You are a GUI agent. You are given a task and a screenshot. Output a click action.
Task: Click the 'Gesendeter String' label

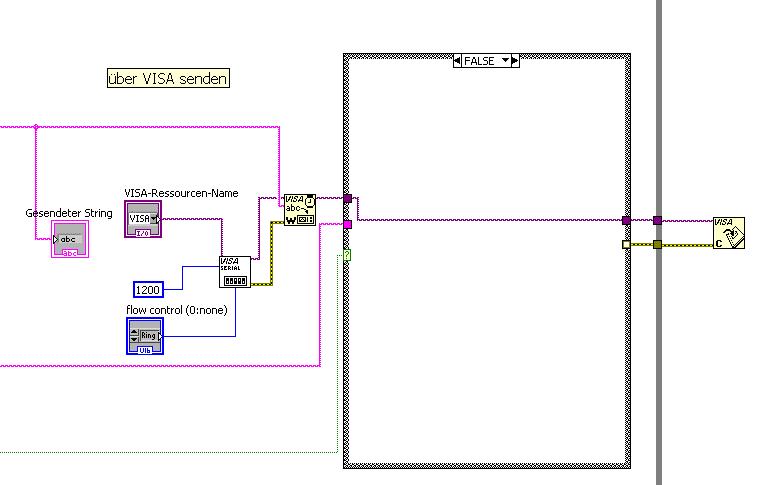(69, 213)
